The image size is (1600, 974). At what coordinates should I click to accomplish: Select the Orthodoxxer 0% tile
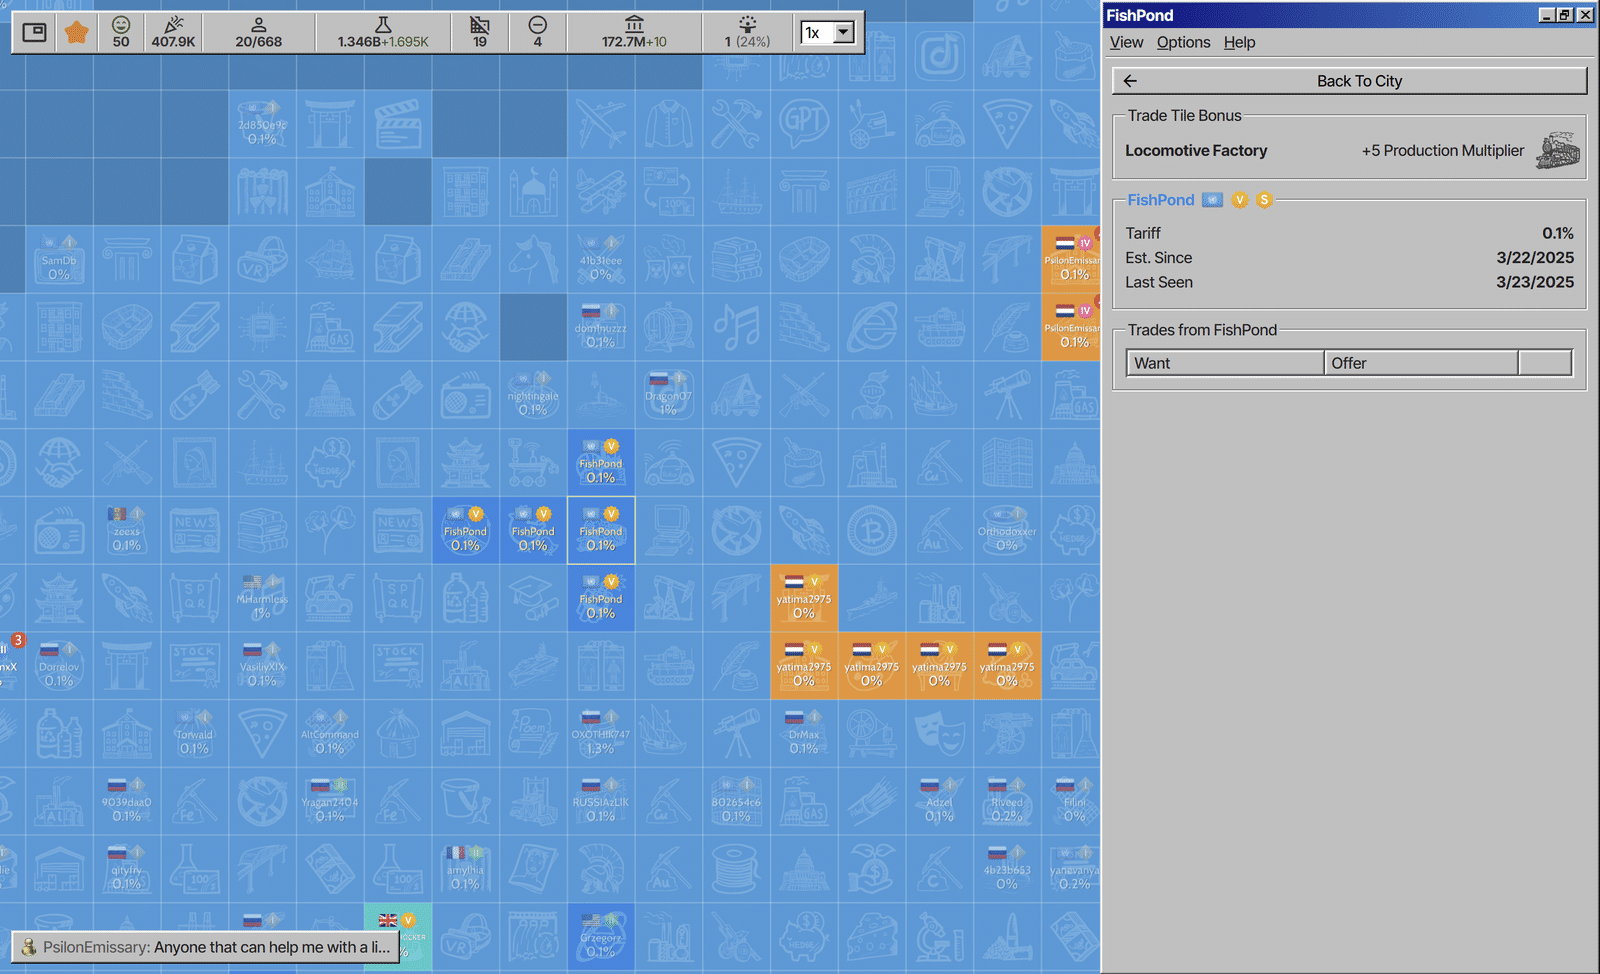click(1007, 530)
